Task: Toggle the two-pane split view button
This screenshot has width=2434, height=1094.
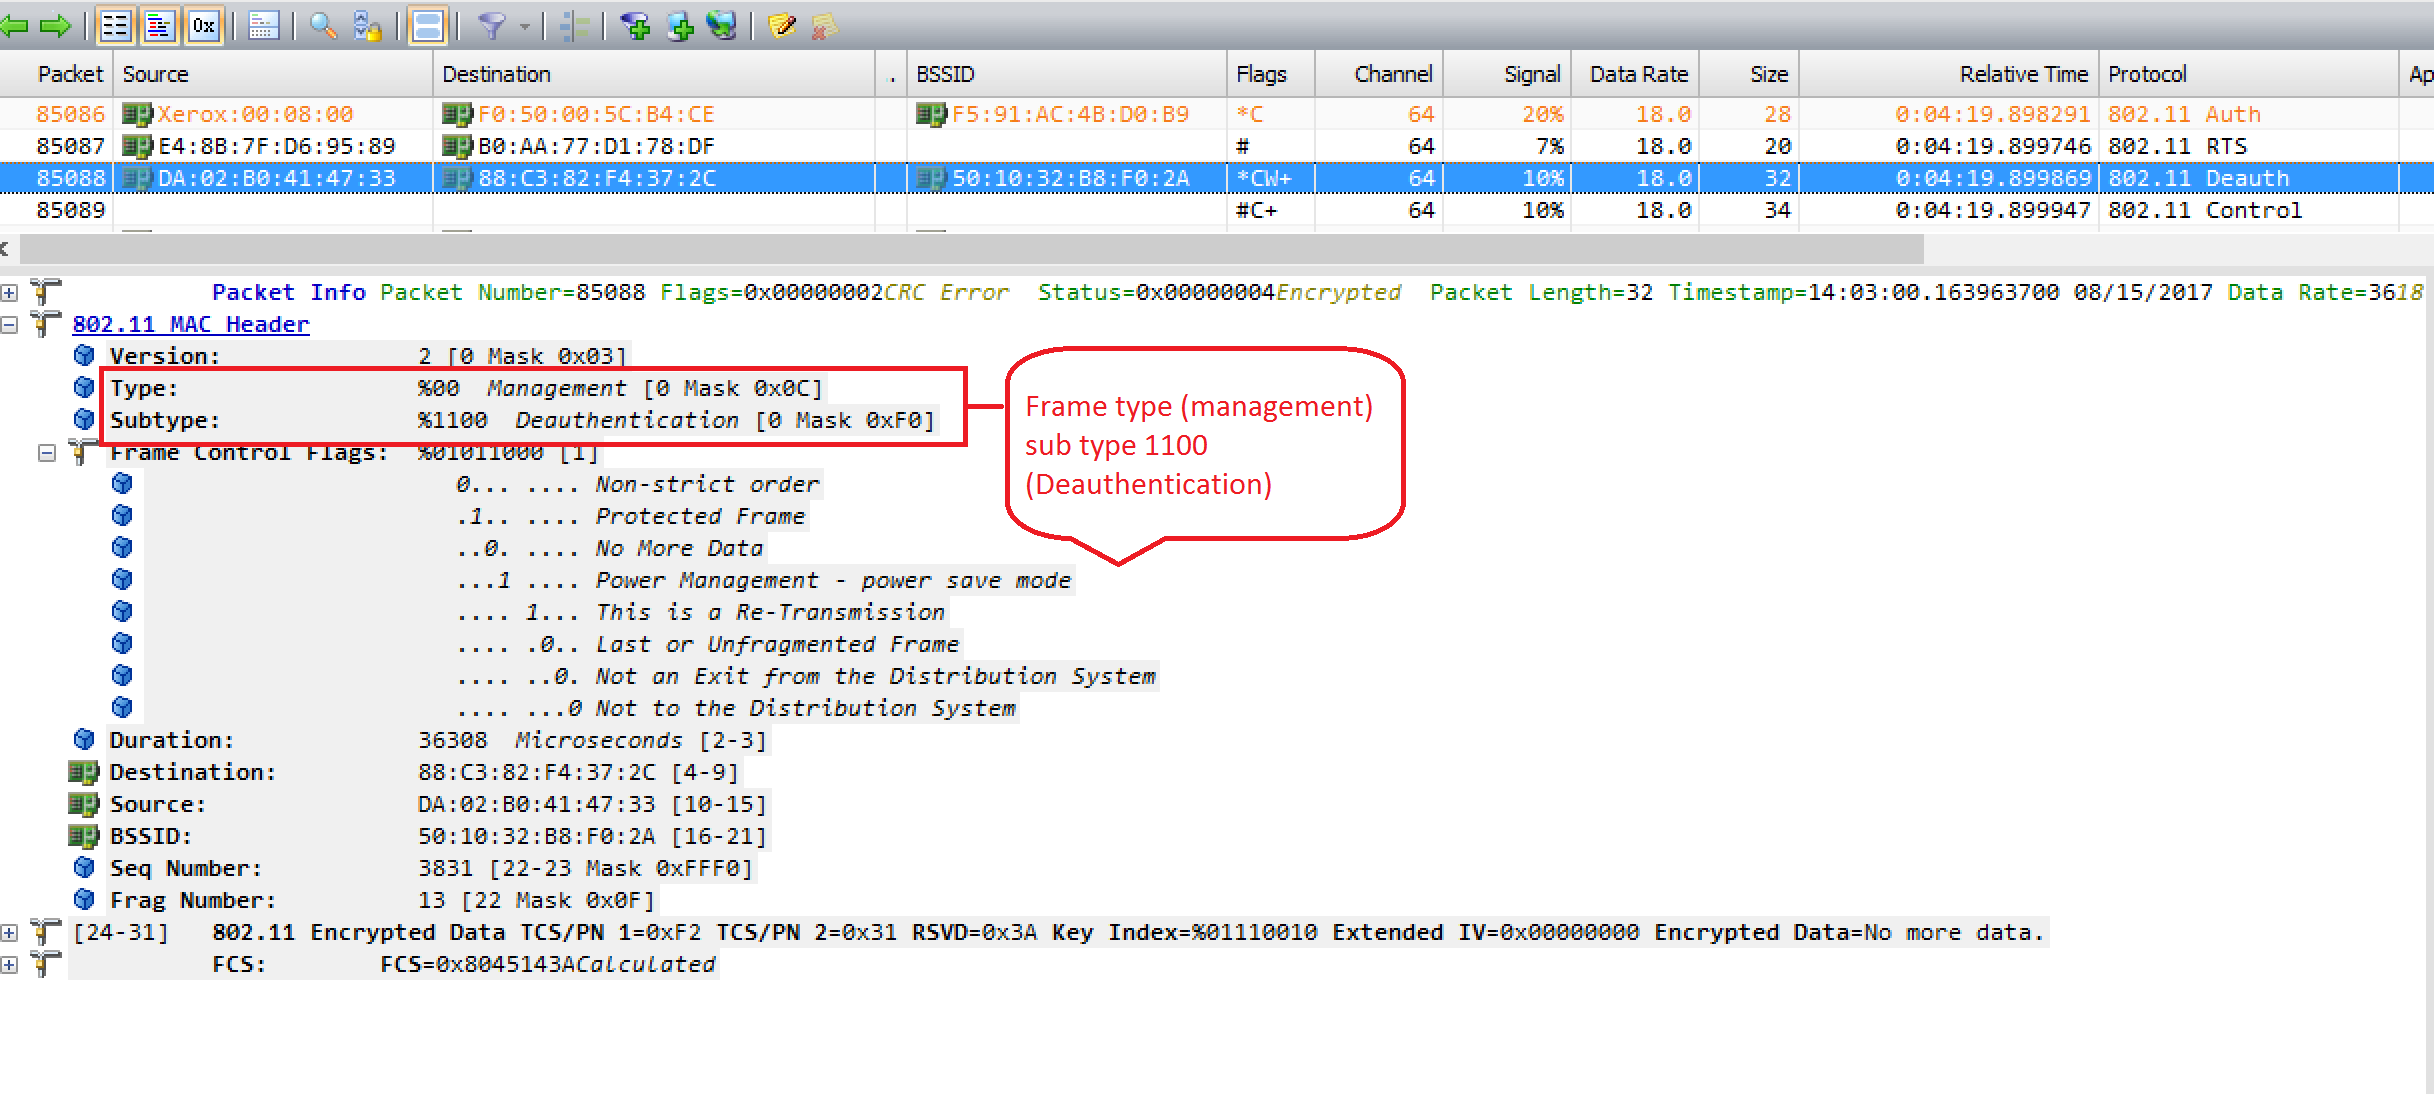Action: pyautogui.click(x=427, y=26)
